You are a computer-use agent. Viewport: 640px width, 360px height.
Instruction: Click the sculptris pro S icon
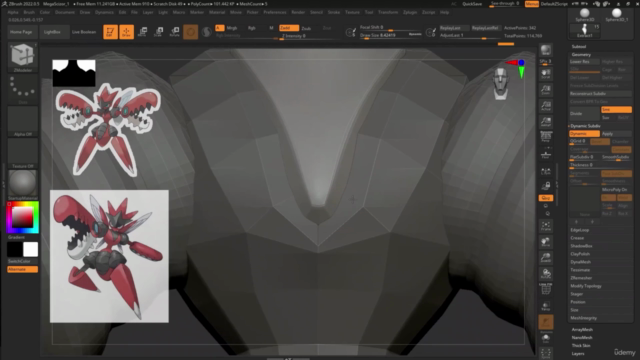point(207,32)
